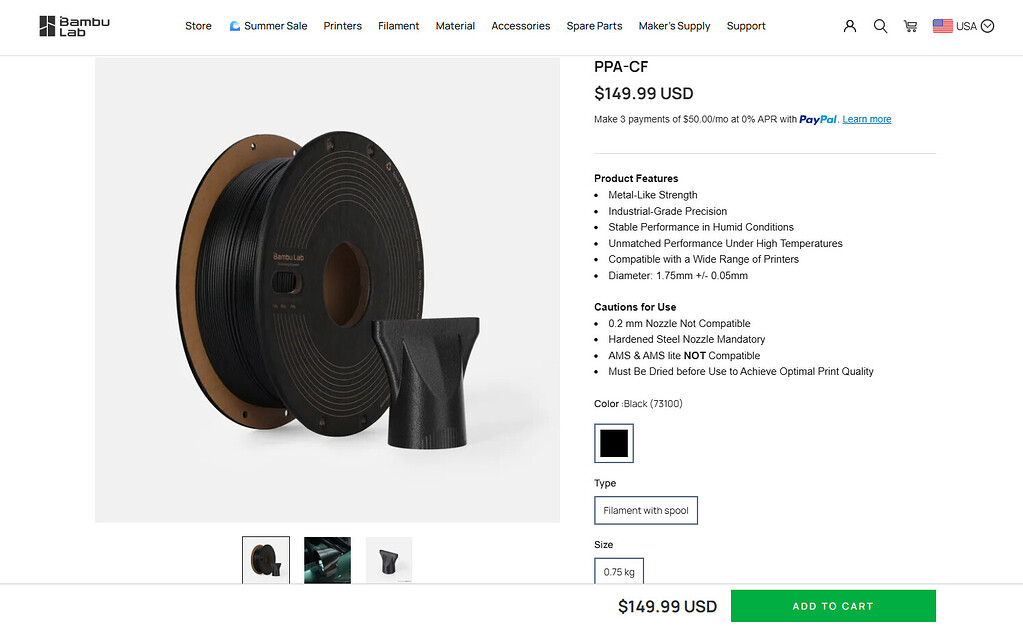Go to the Support menu item
1023x626 pixels.
point(746,26)
